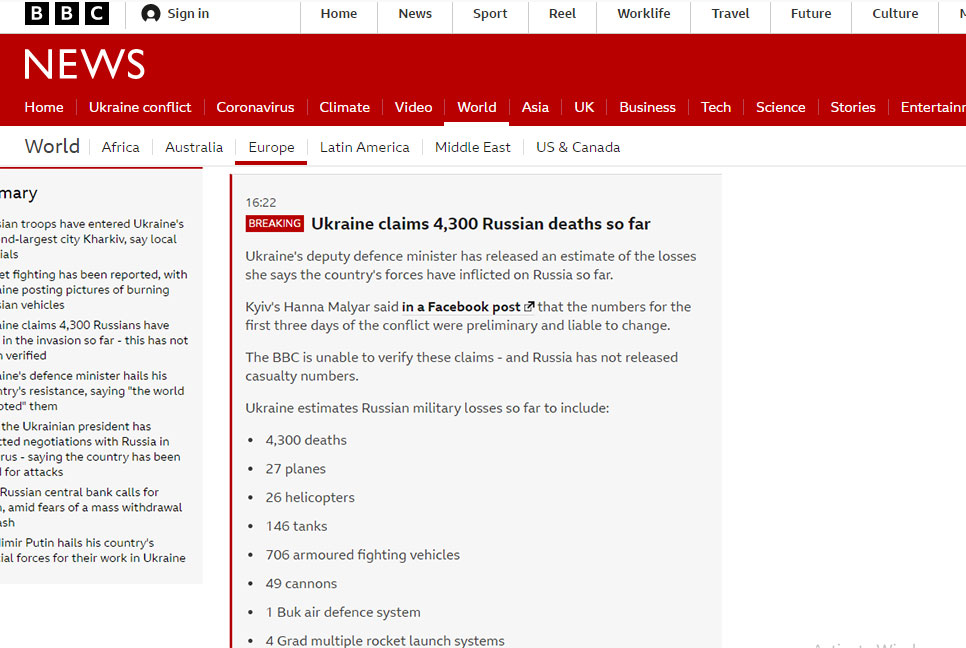This screenshot has height=648, width=966.
Task: Click paragraph 'The BBC is unable to verify'
Action: click(461, 367)
